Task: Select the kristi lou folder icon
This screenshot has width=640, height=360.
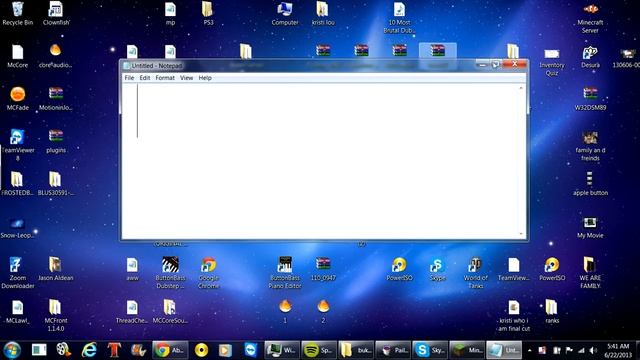Action: (323, 14)
